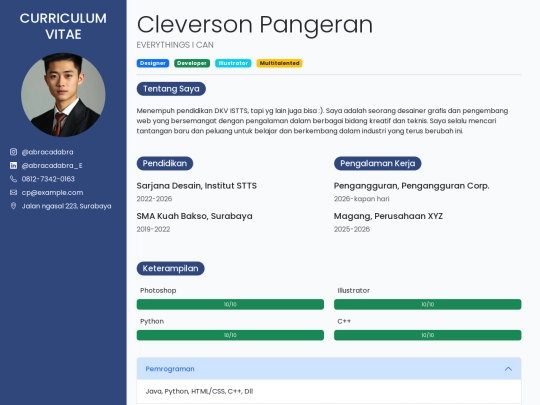Screen dimensions: 540x405
Task: Click the Photoshop skill progress bar
Action: click(x=230, y=304)
